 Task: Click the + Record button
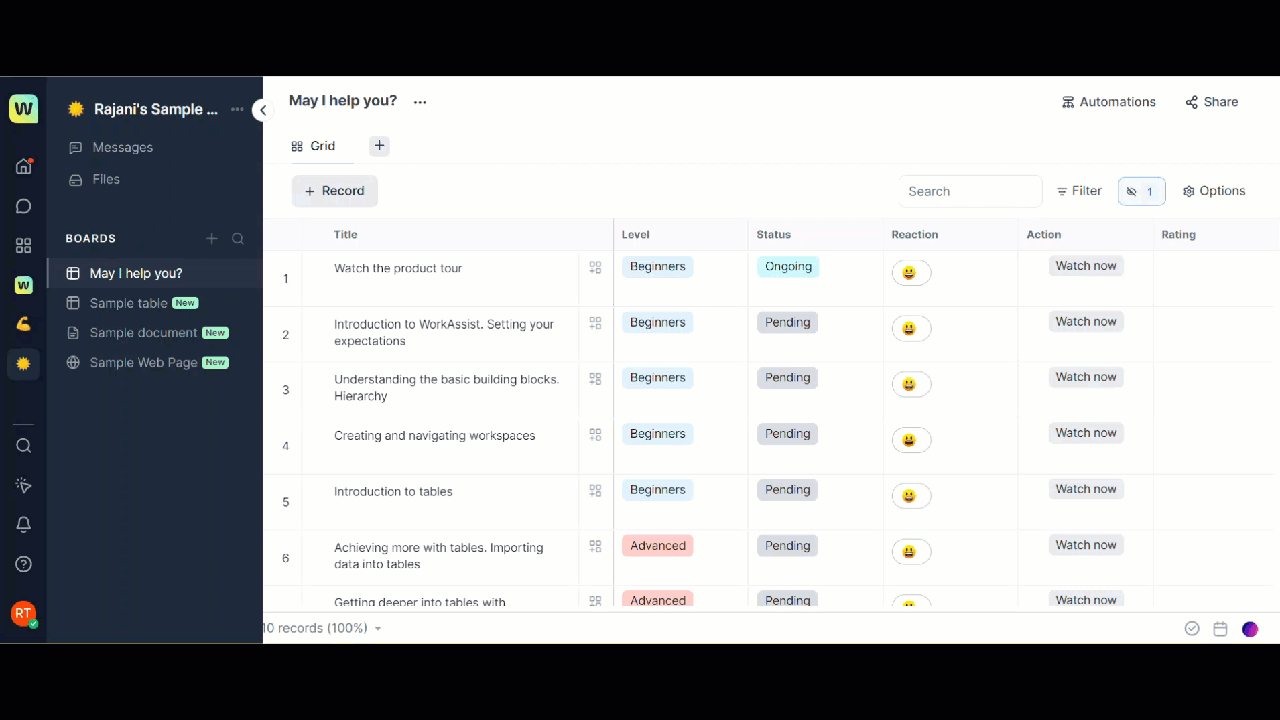(x=334, y=191)
